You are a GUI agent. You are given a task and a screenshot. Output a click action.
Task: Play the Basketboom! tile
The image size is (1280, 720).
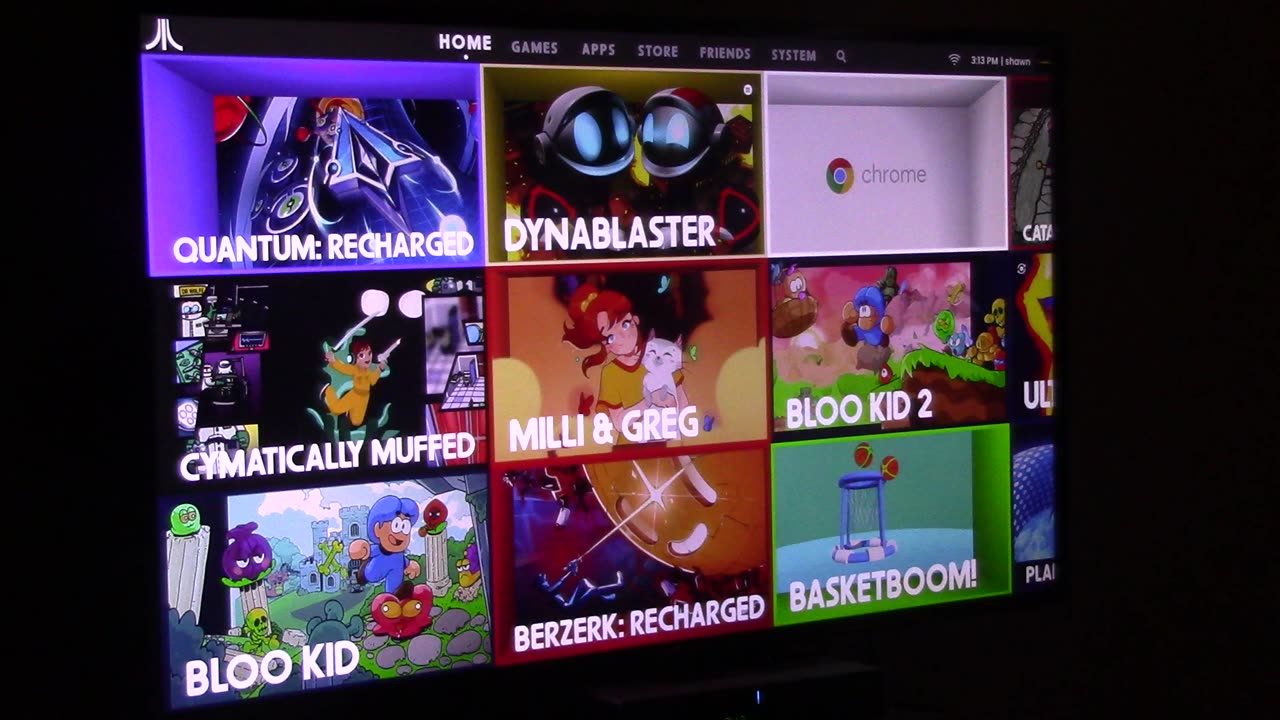tap(891, 524)
